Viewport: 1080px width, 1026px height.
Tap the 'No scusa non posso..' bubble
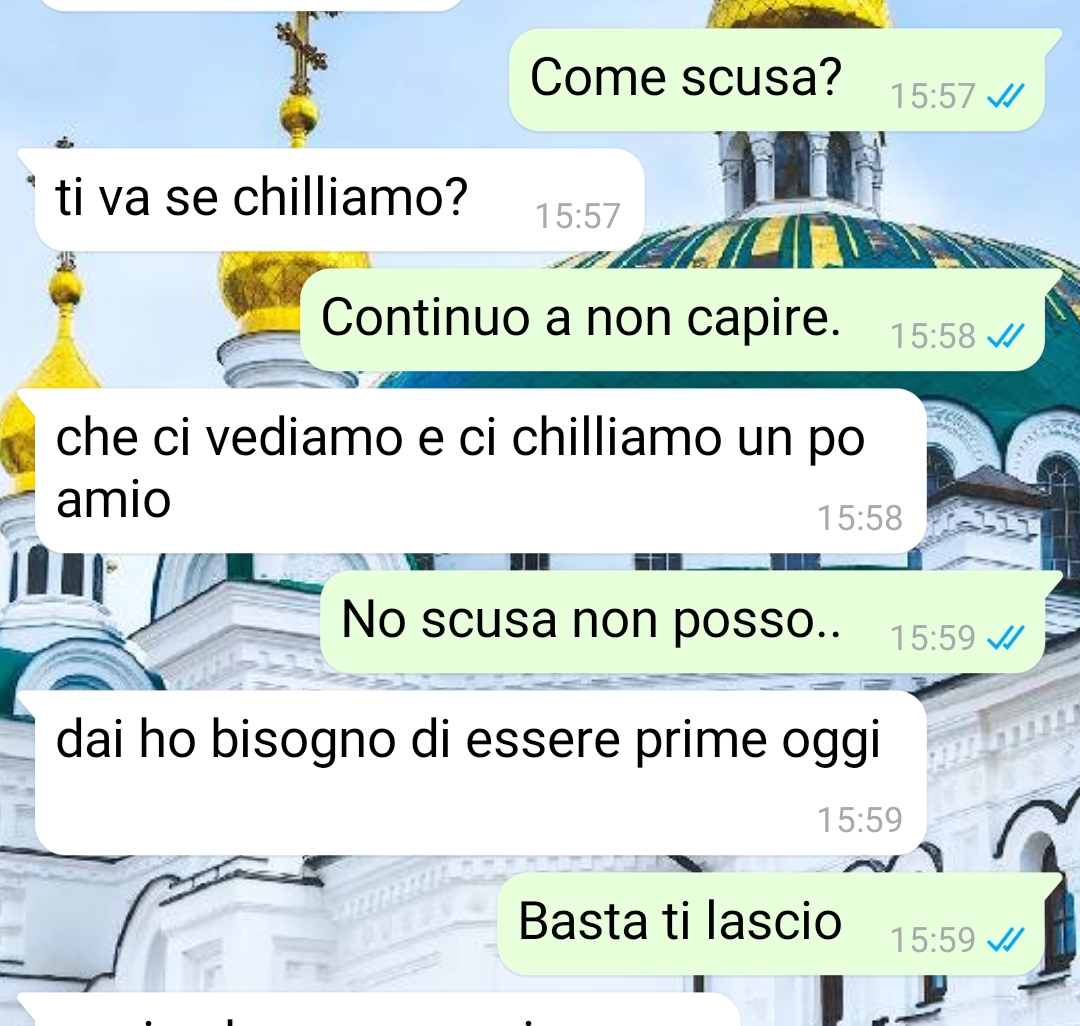point(683,622)
